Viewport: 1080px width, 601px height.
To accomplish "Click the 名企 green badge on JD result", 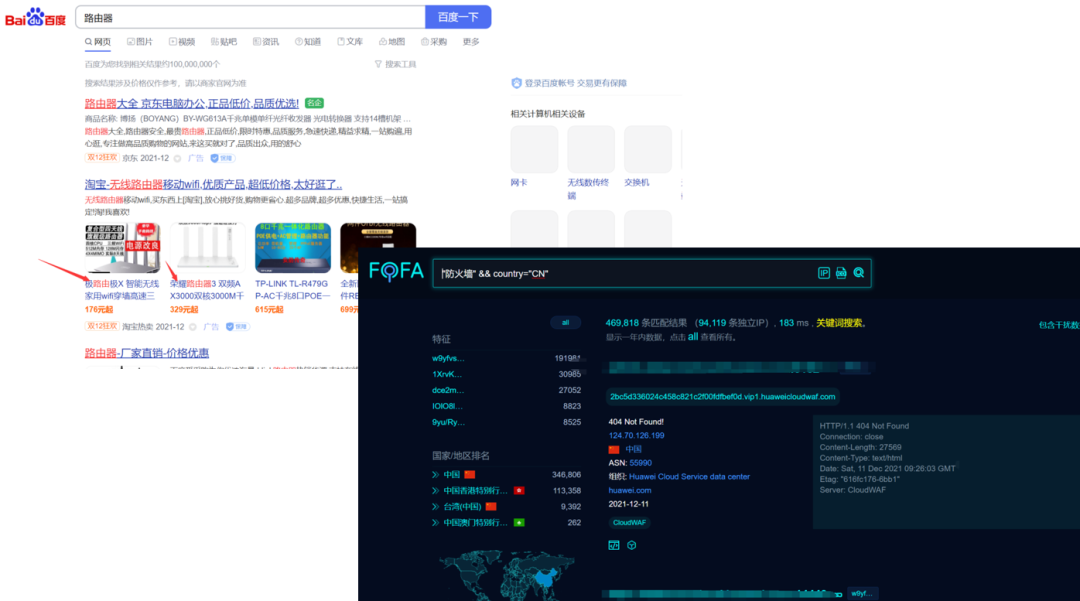I will pos(314,103).
